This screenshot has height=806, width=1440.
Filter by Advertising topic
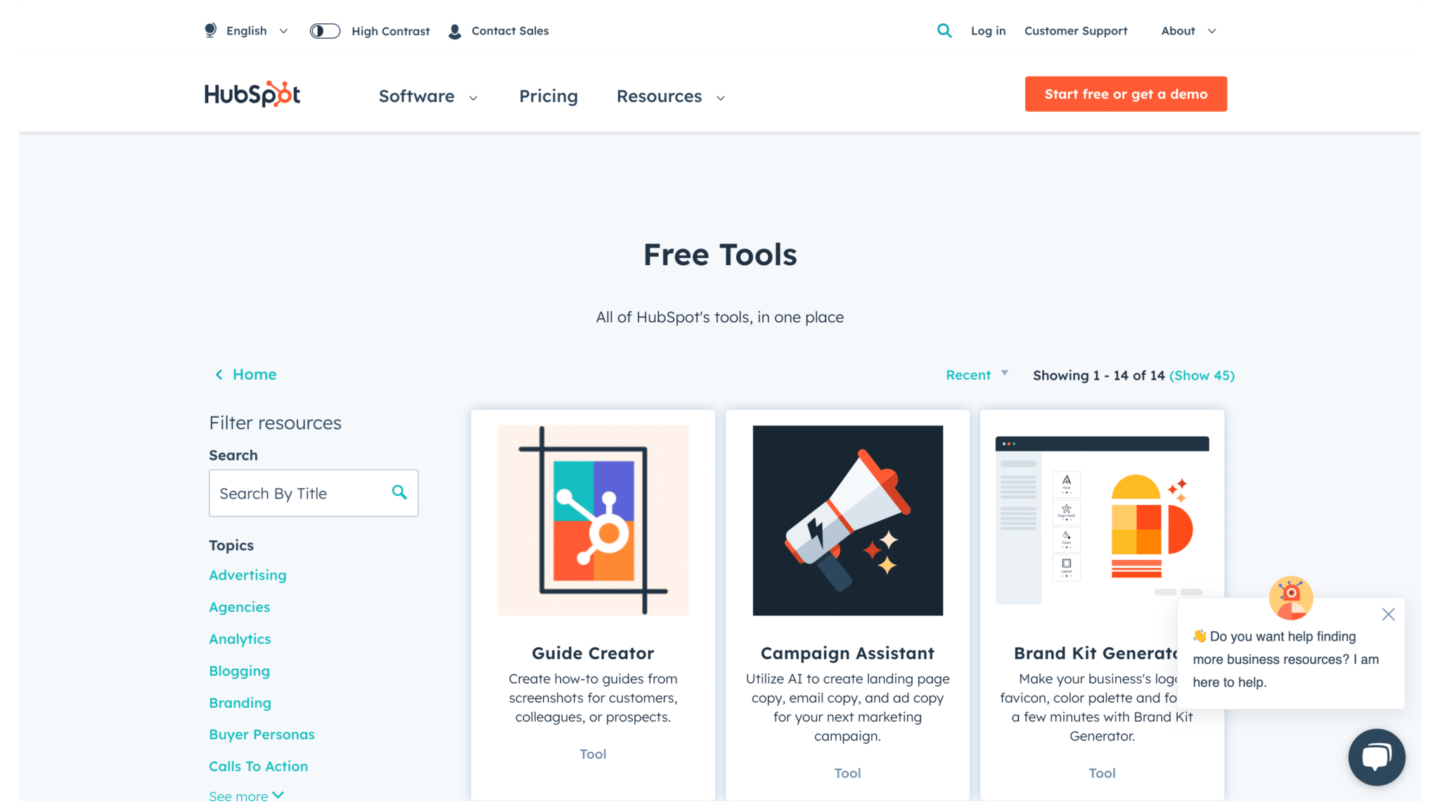(x=248, y=575)
